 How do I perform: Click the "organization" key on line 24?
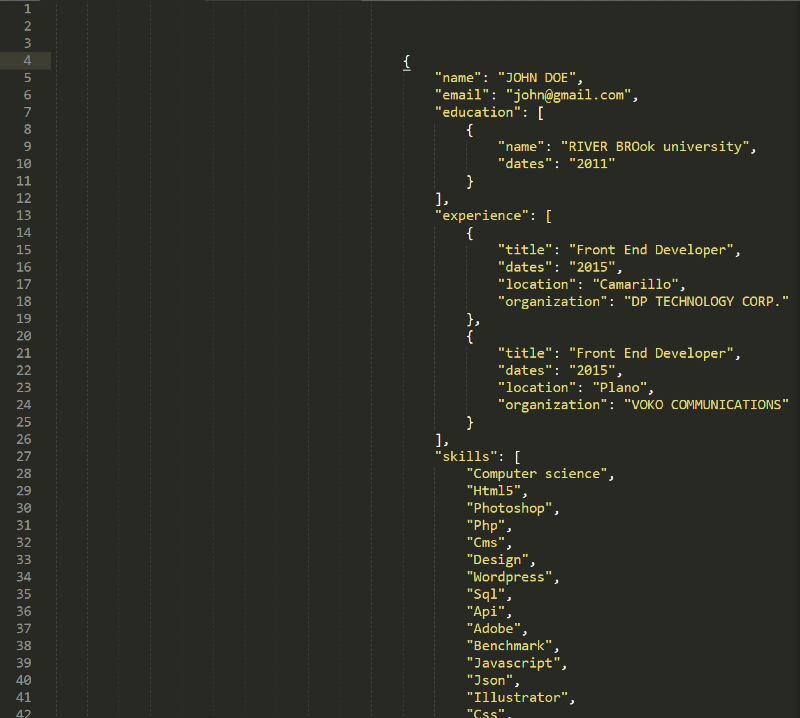click(553, 405)
